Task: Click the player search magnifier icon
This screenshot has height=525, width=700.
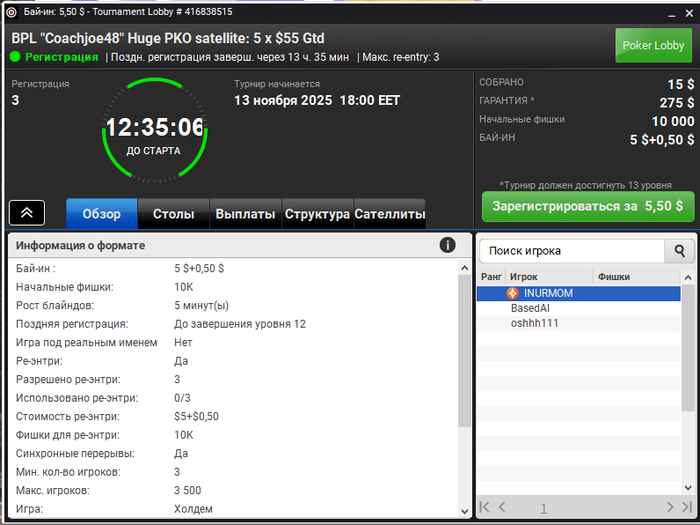Action: pyautogui.click(x=679, y=251)
